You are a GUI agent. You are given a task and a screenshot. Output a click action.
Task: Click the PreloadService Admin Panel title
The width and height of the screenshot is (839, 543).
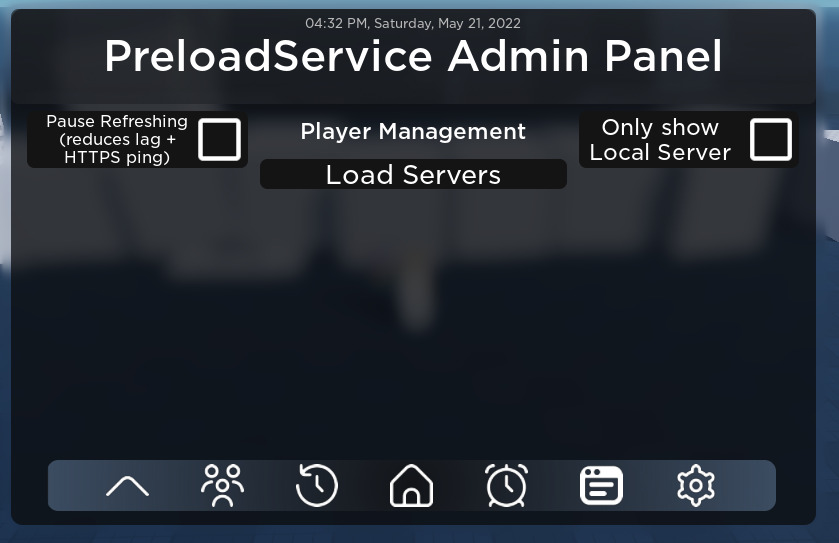click(413, 57)
